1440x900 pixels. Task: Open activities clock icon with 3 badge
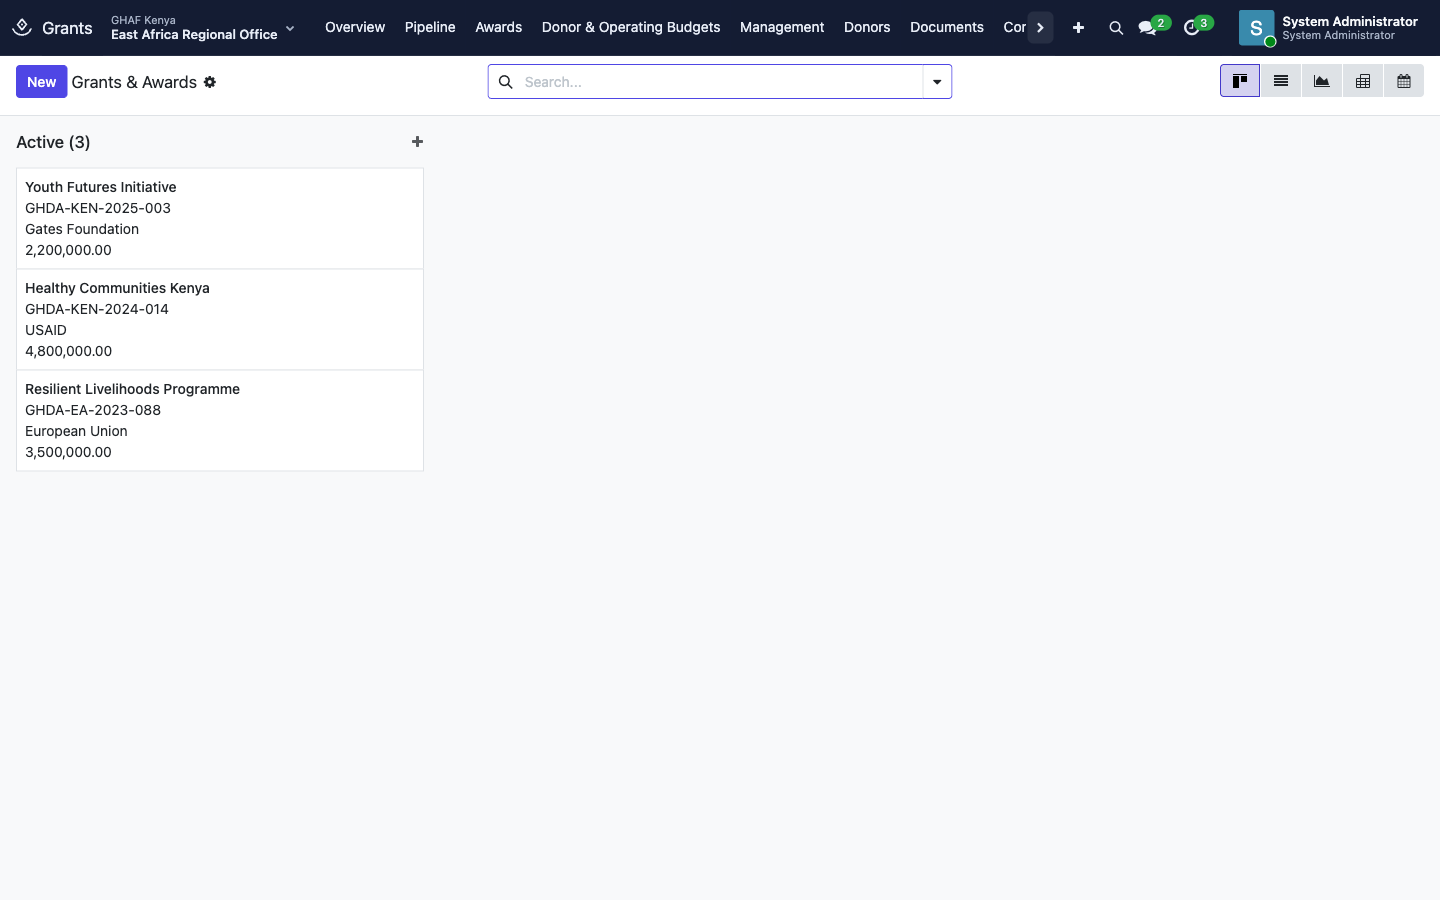pyautogui.click(x=1197, y=27)
